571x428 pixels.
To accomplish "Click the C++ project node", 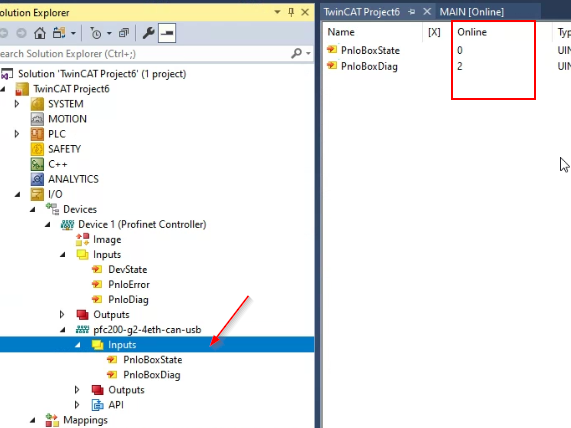I will point(58,164).
